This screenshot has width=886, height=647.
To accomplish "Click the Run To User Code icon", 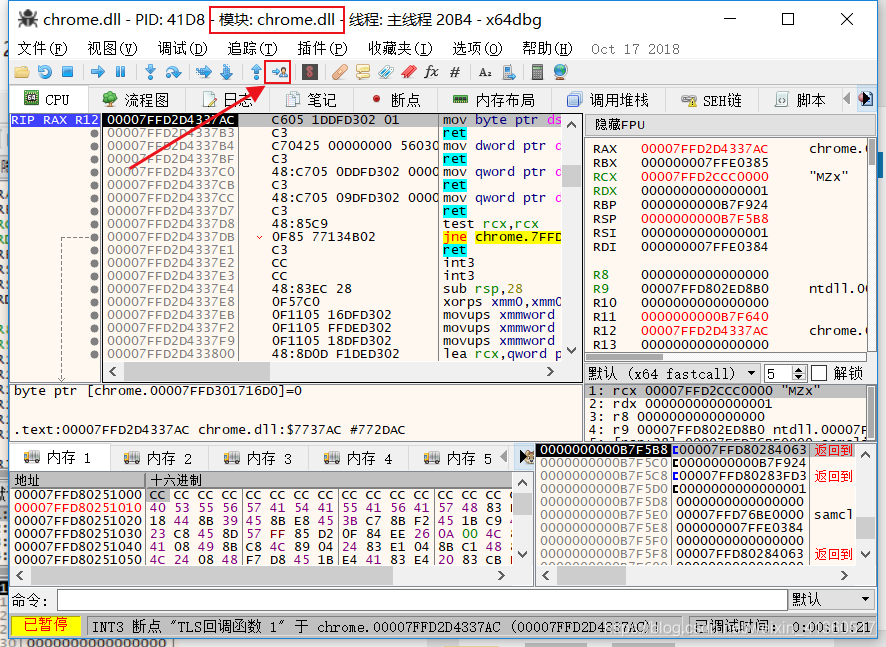I will tap(279, 72).
